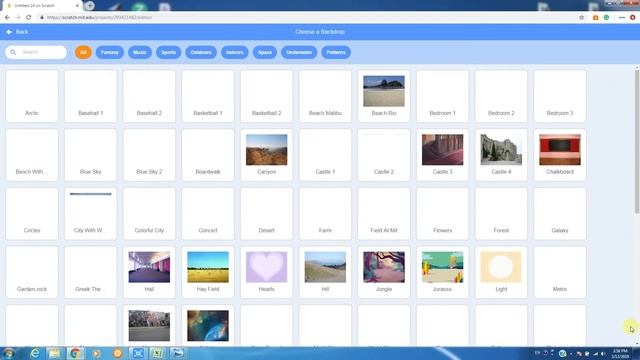Viewport: 640px width, 360px height.
Task: Select the Blue Sky 2 backdrop
Action: click(x=149, y=155)
